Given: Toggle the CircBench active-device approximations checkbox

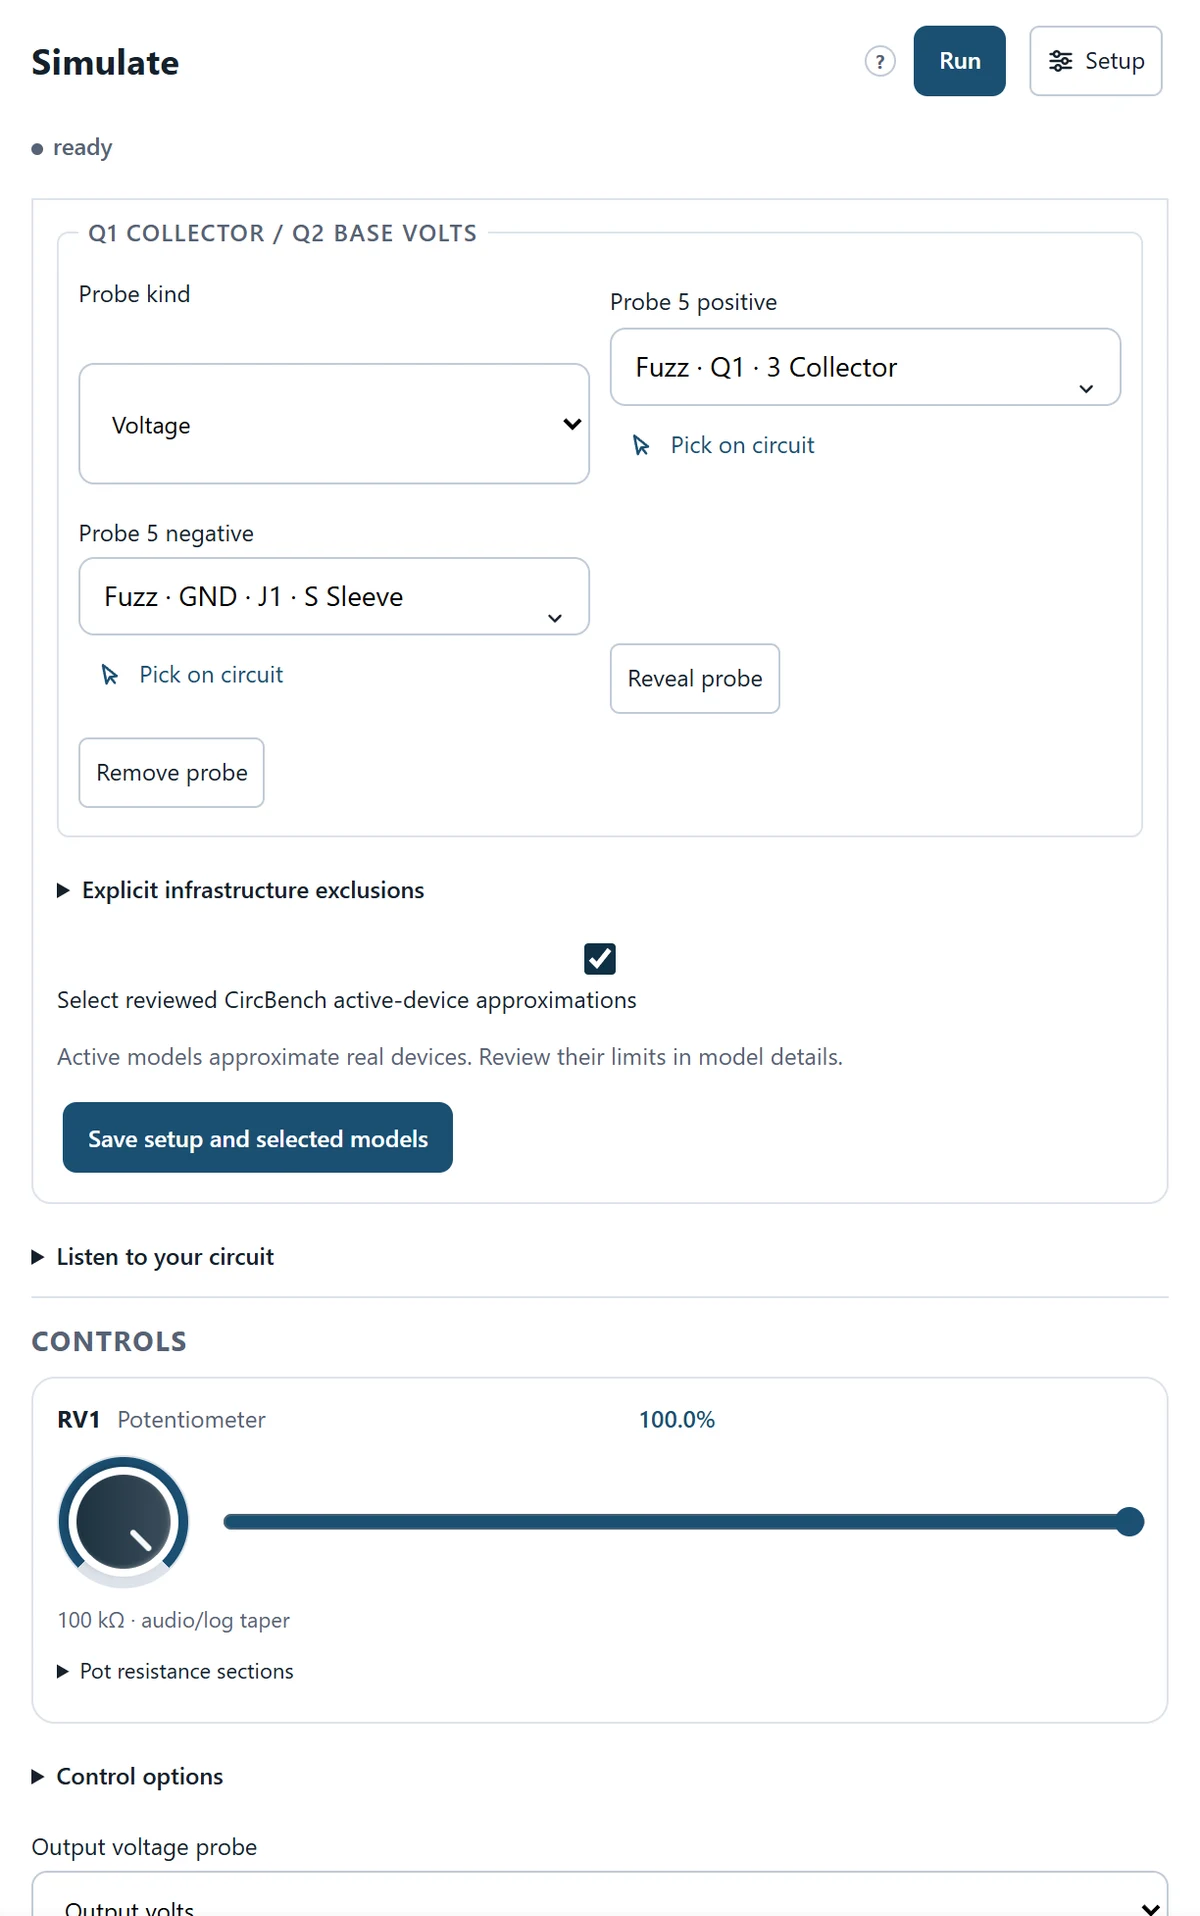Looking at the screenshot, I should (x=600, y=959).
